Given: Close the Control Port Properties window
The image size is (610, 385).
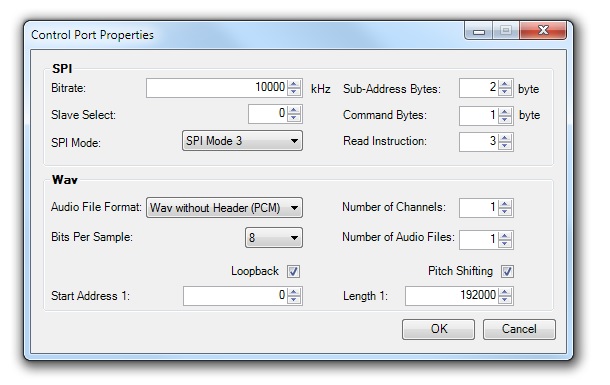Looking at the screenshot, I should 543,30.
